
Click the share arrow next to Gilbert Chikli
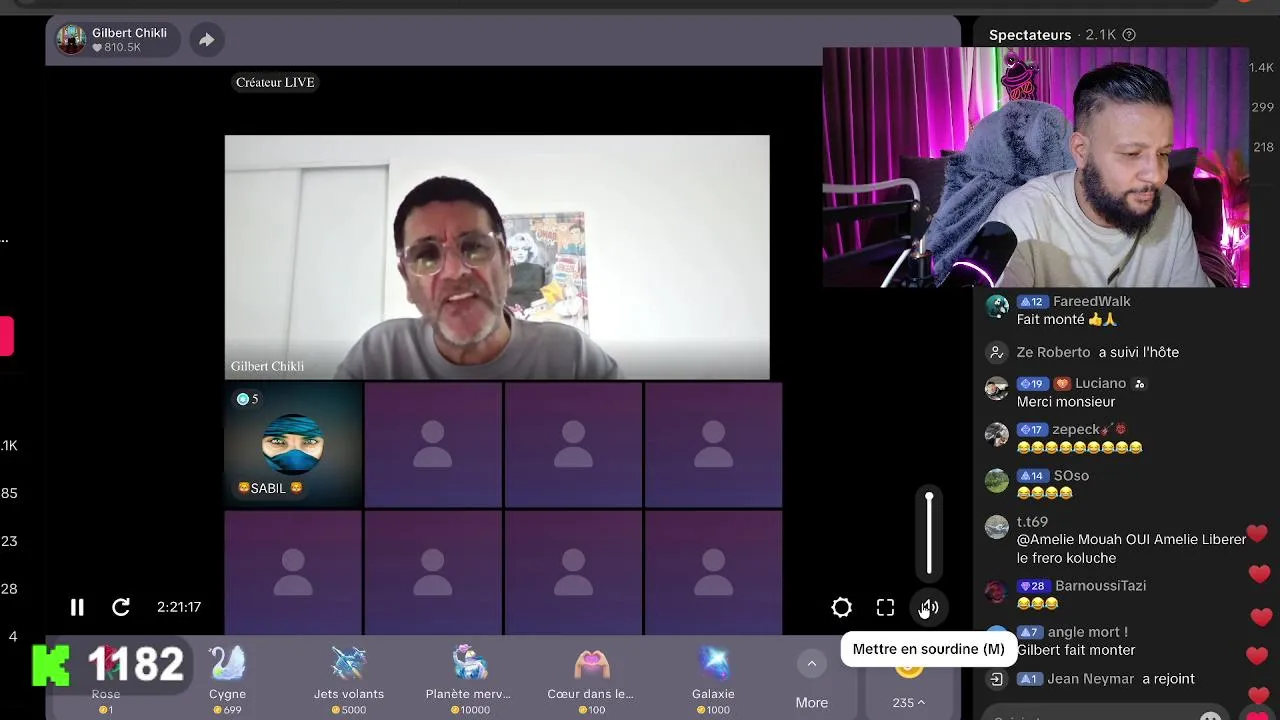click(x=206, y=40)
